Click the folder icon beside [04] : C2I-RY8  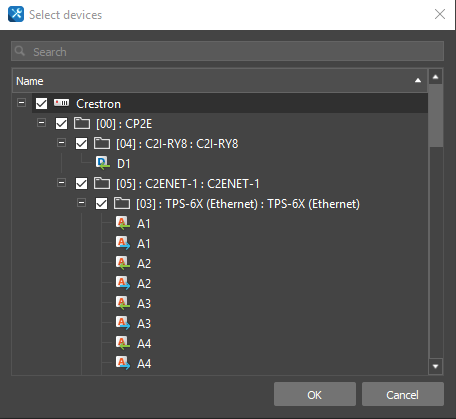tap(102, 143)
